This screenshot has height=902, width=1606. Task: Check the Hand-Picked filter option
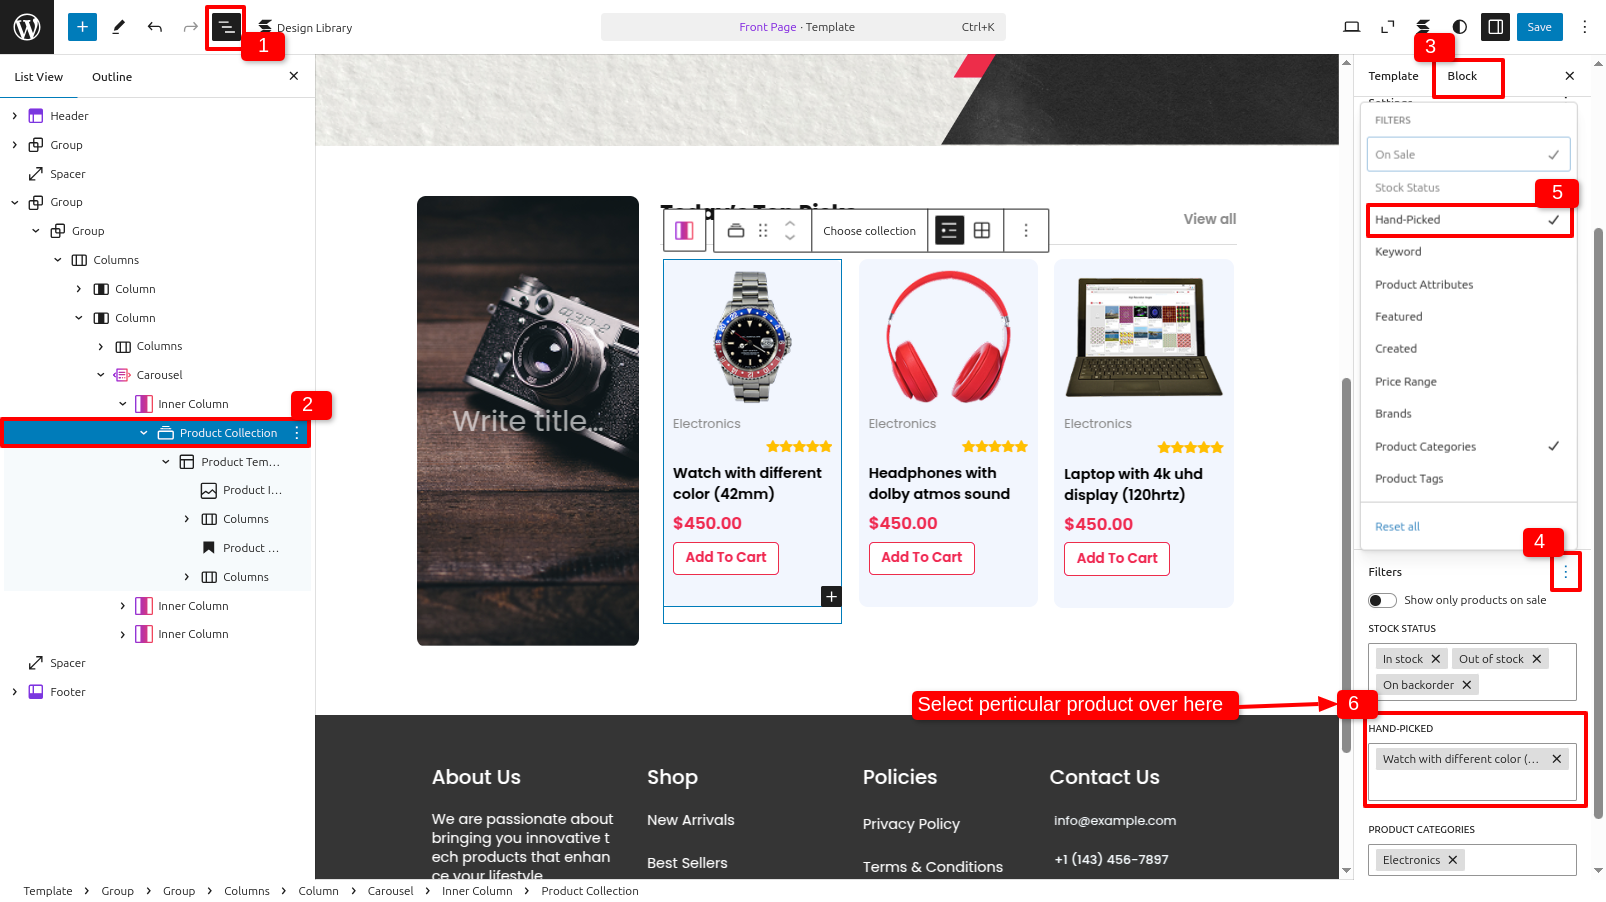click(1469, 220)
